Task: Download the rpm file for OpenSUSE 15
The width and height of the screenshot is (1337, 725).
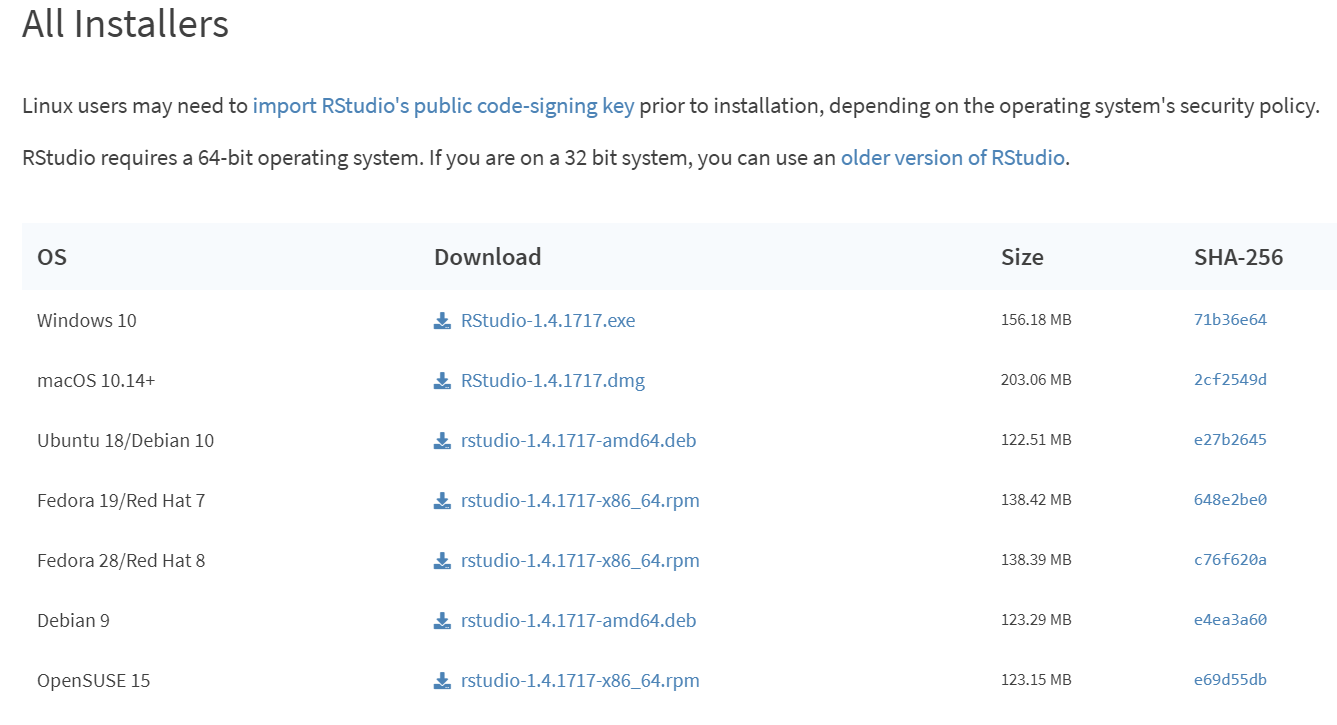Action: coord(580,681)
